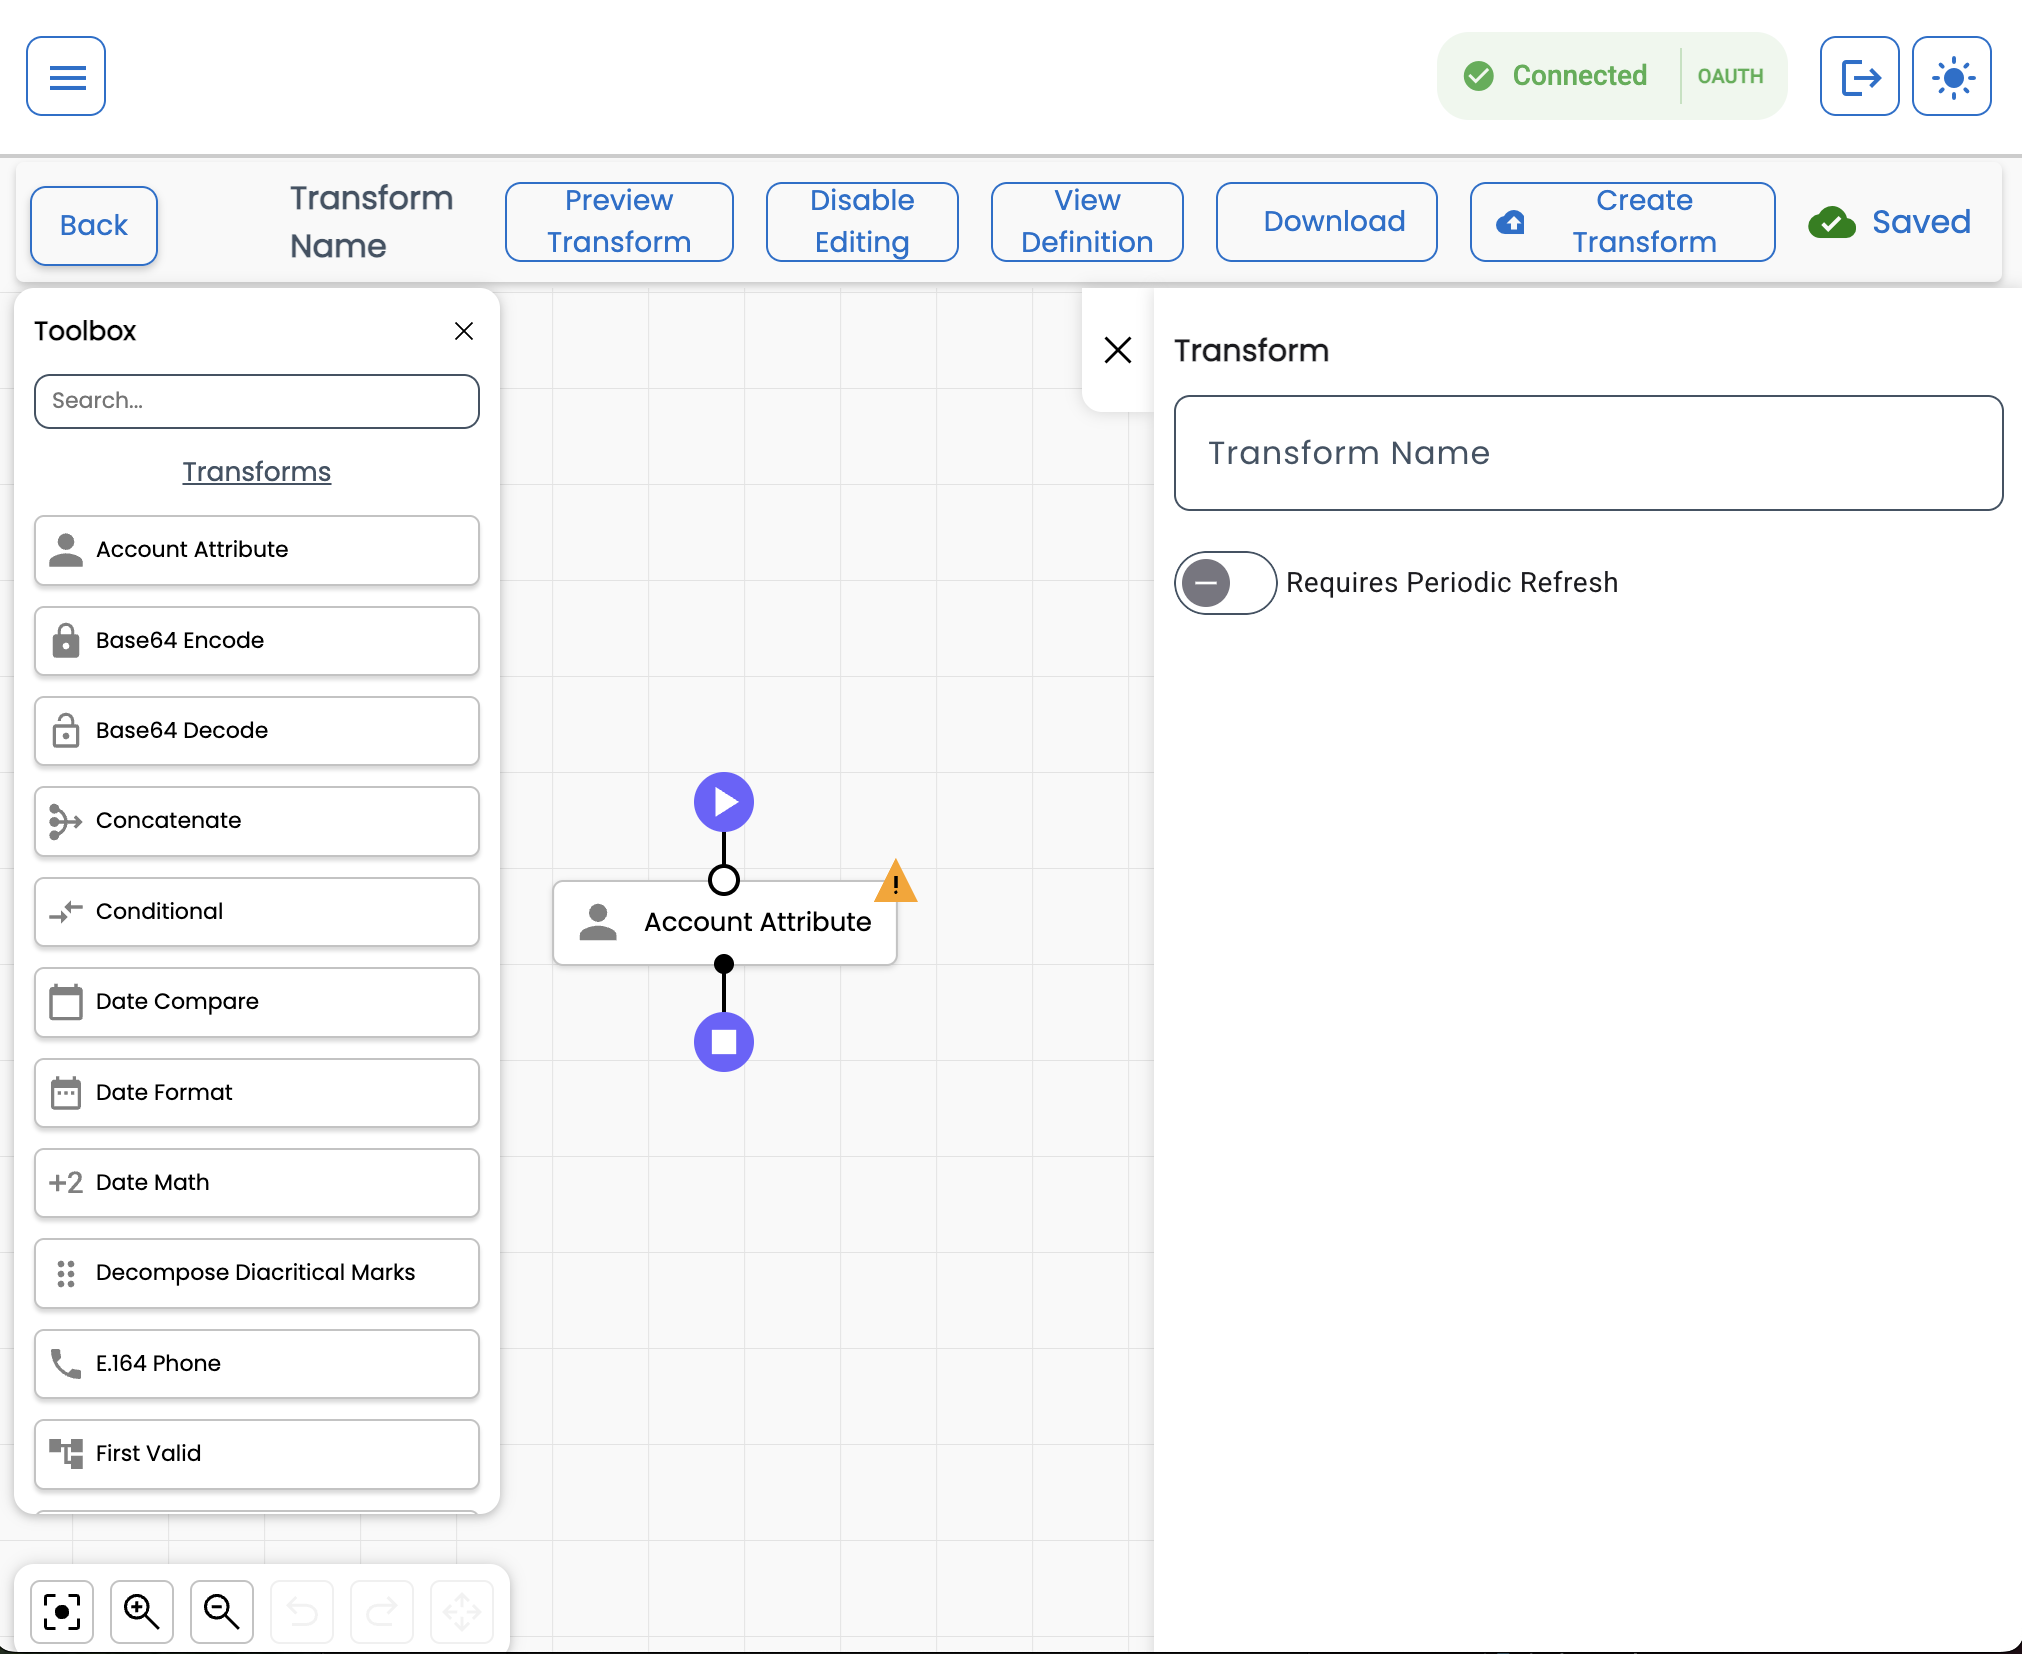The width and height of the screenshot is (2022, 1654).
Task: Click the purple stop node on canvas
Action: (723, 1042)
